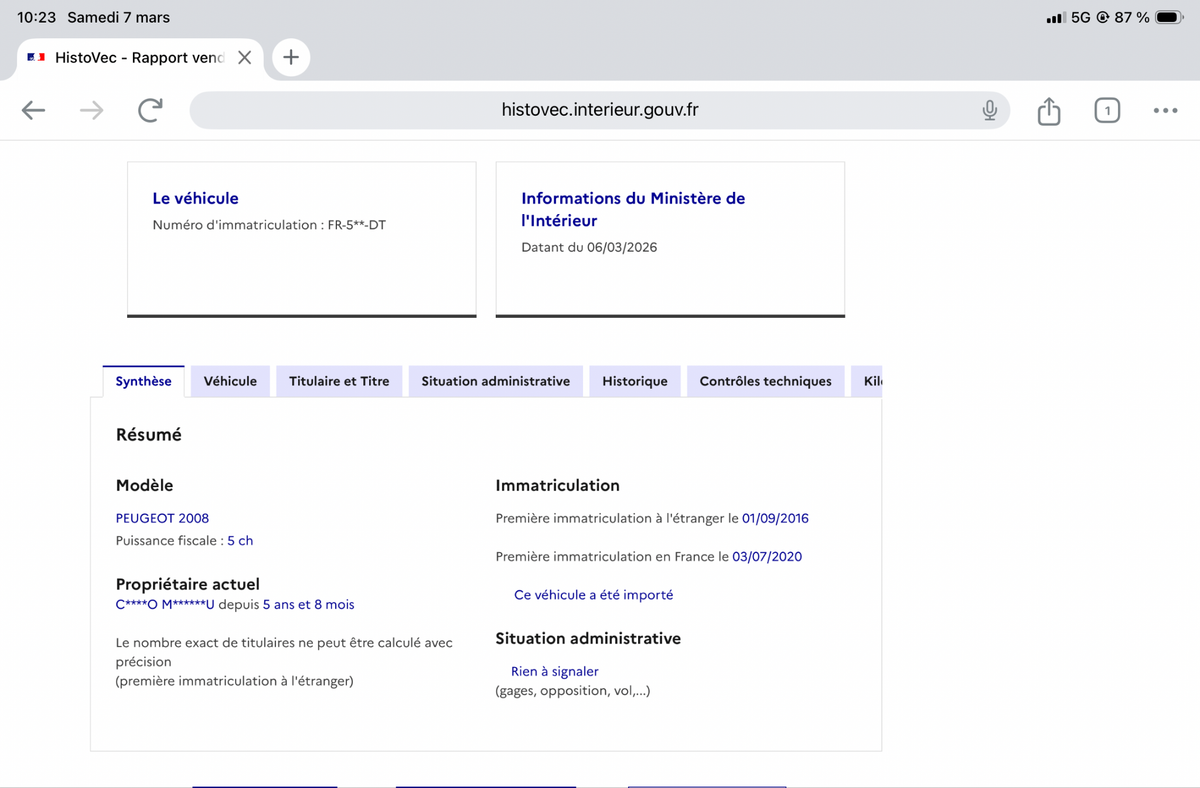Click the PEUGEOT 2008 model text

(x=162, y=518)
